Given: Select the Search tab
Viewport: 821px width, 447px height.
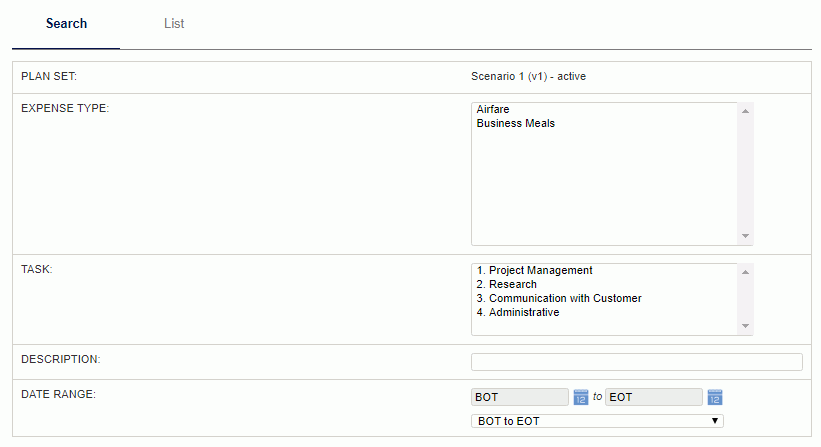Looking at the screenshot, I should [66, 24].
